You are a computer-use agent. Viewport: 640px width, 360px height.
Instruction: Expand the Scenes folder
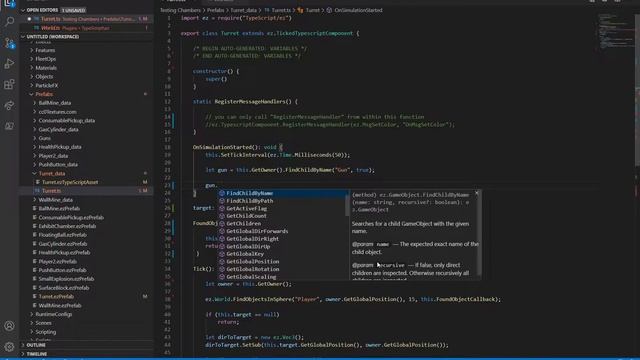pyautogui.click(x=43, y=323)
